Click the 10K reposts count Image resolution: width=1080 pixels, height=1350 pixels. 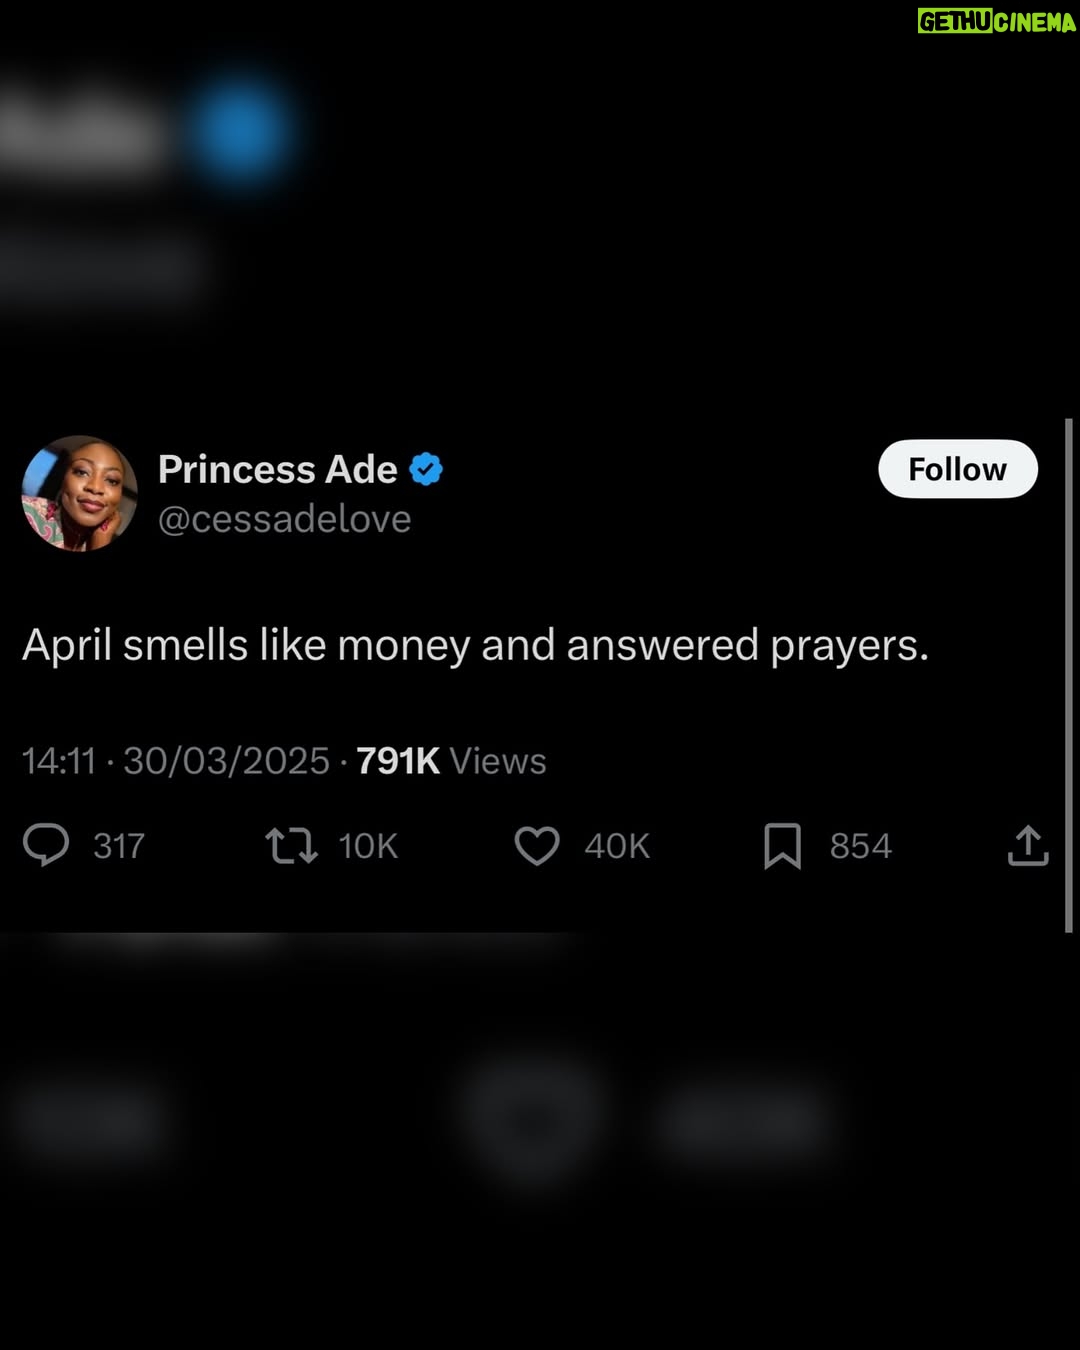tap(368, 846)
